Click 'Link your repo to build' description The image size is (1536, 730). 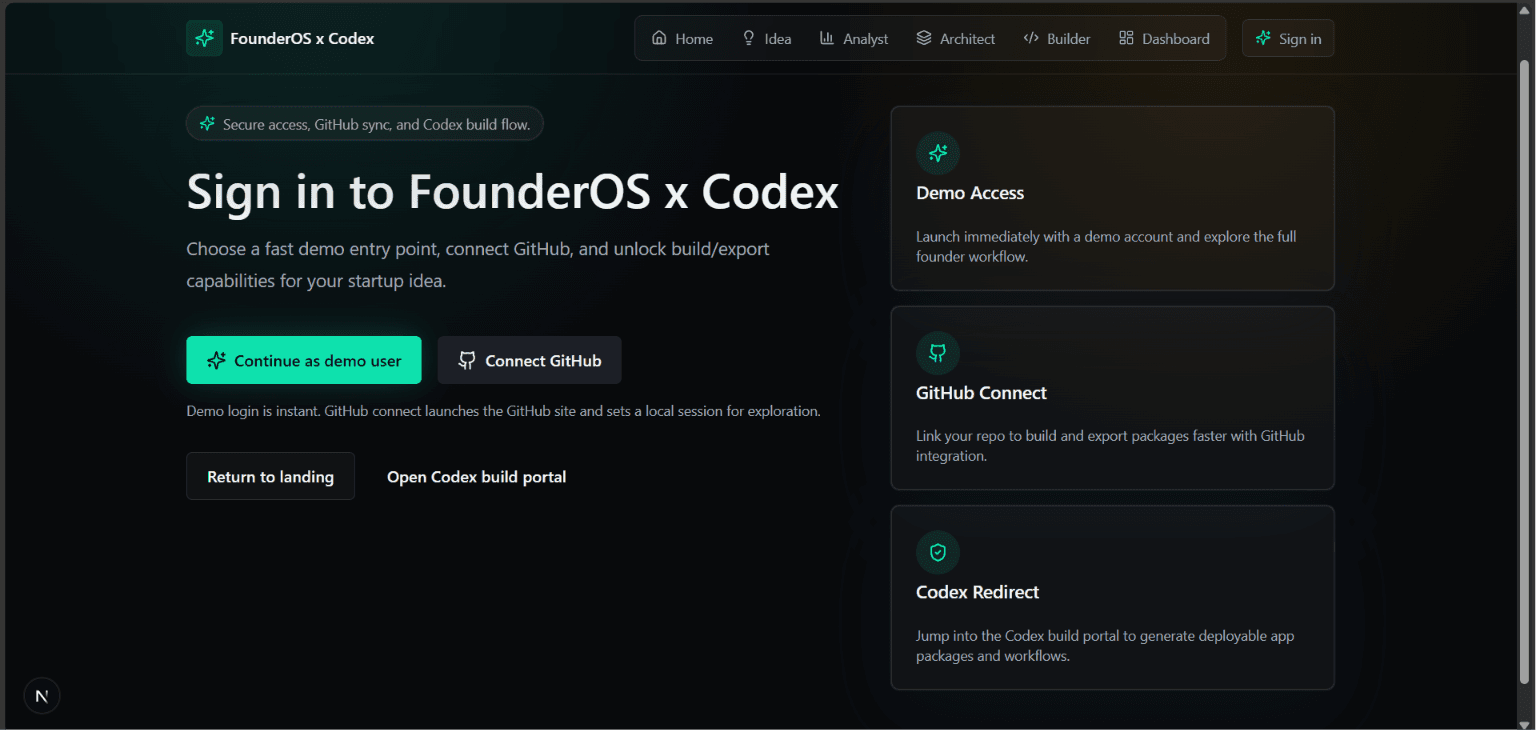1110,446
